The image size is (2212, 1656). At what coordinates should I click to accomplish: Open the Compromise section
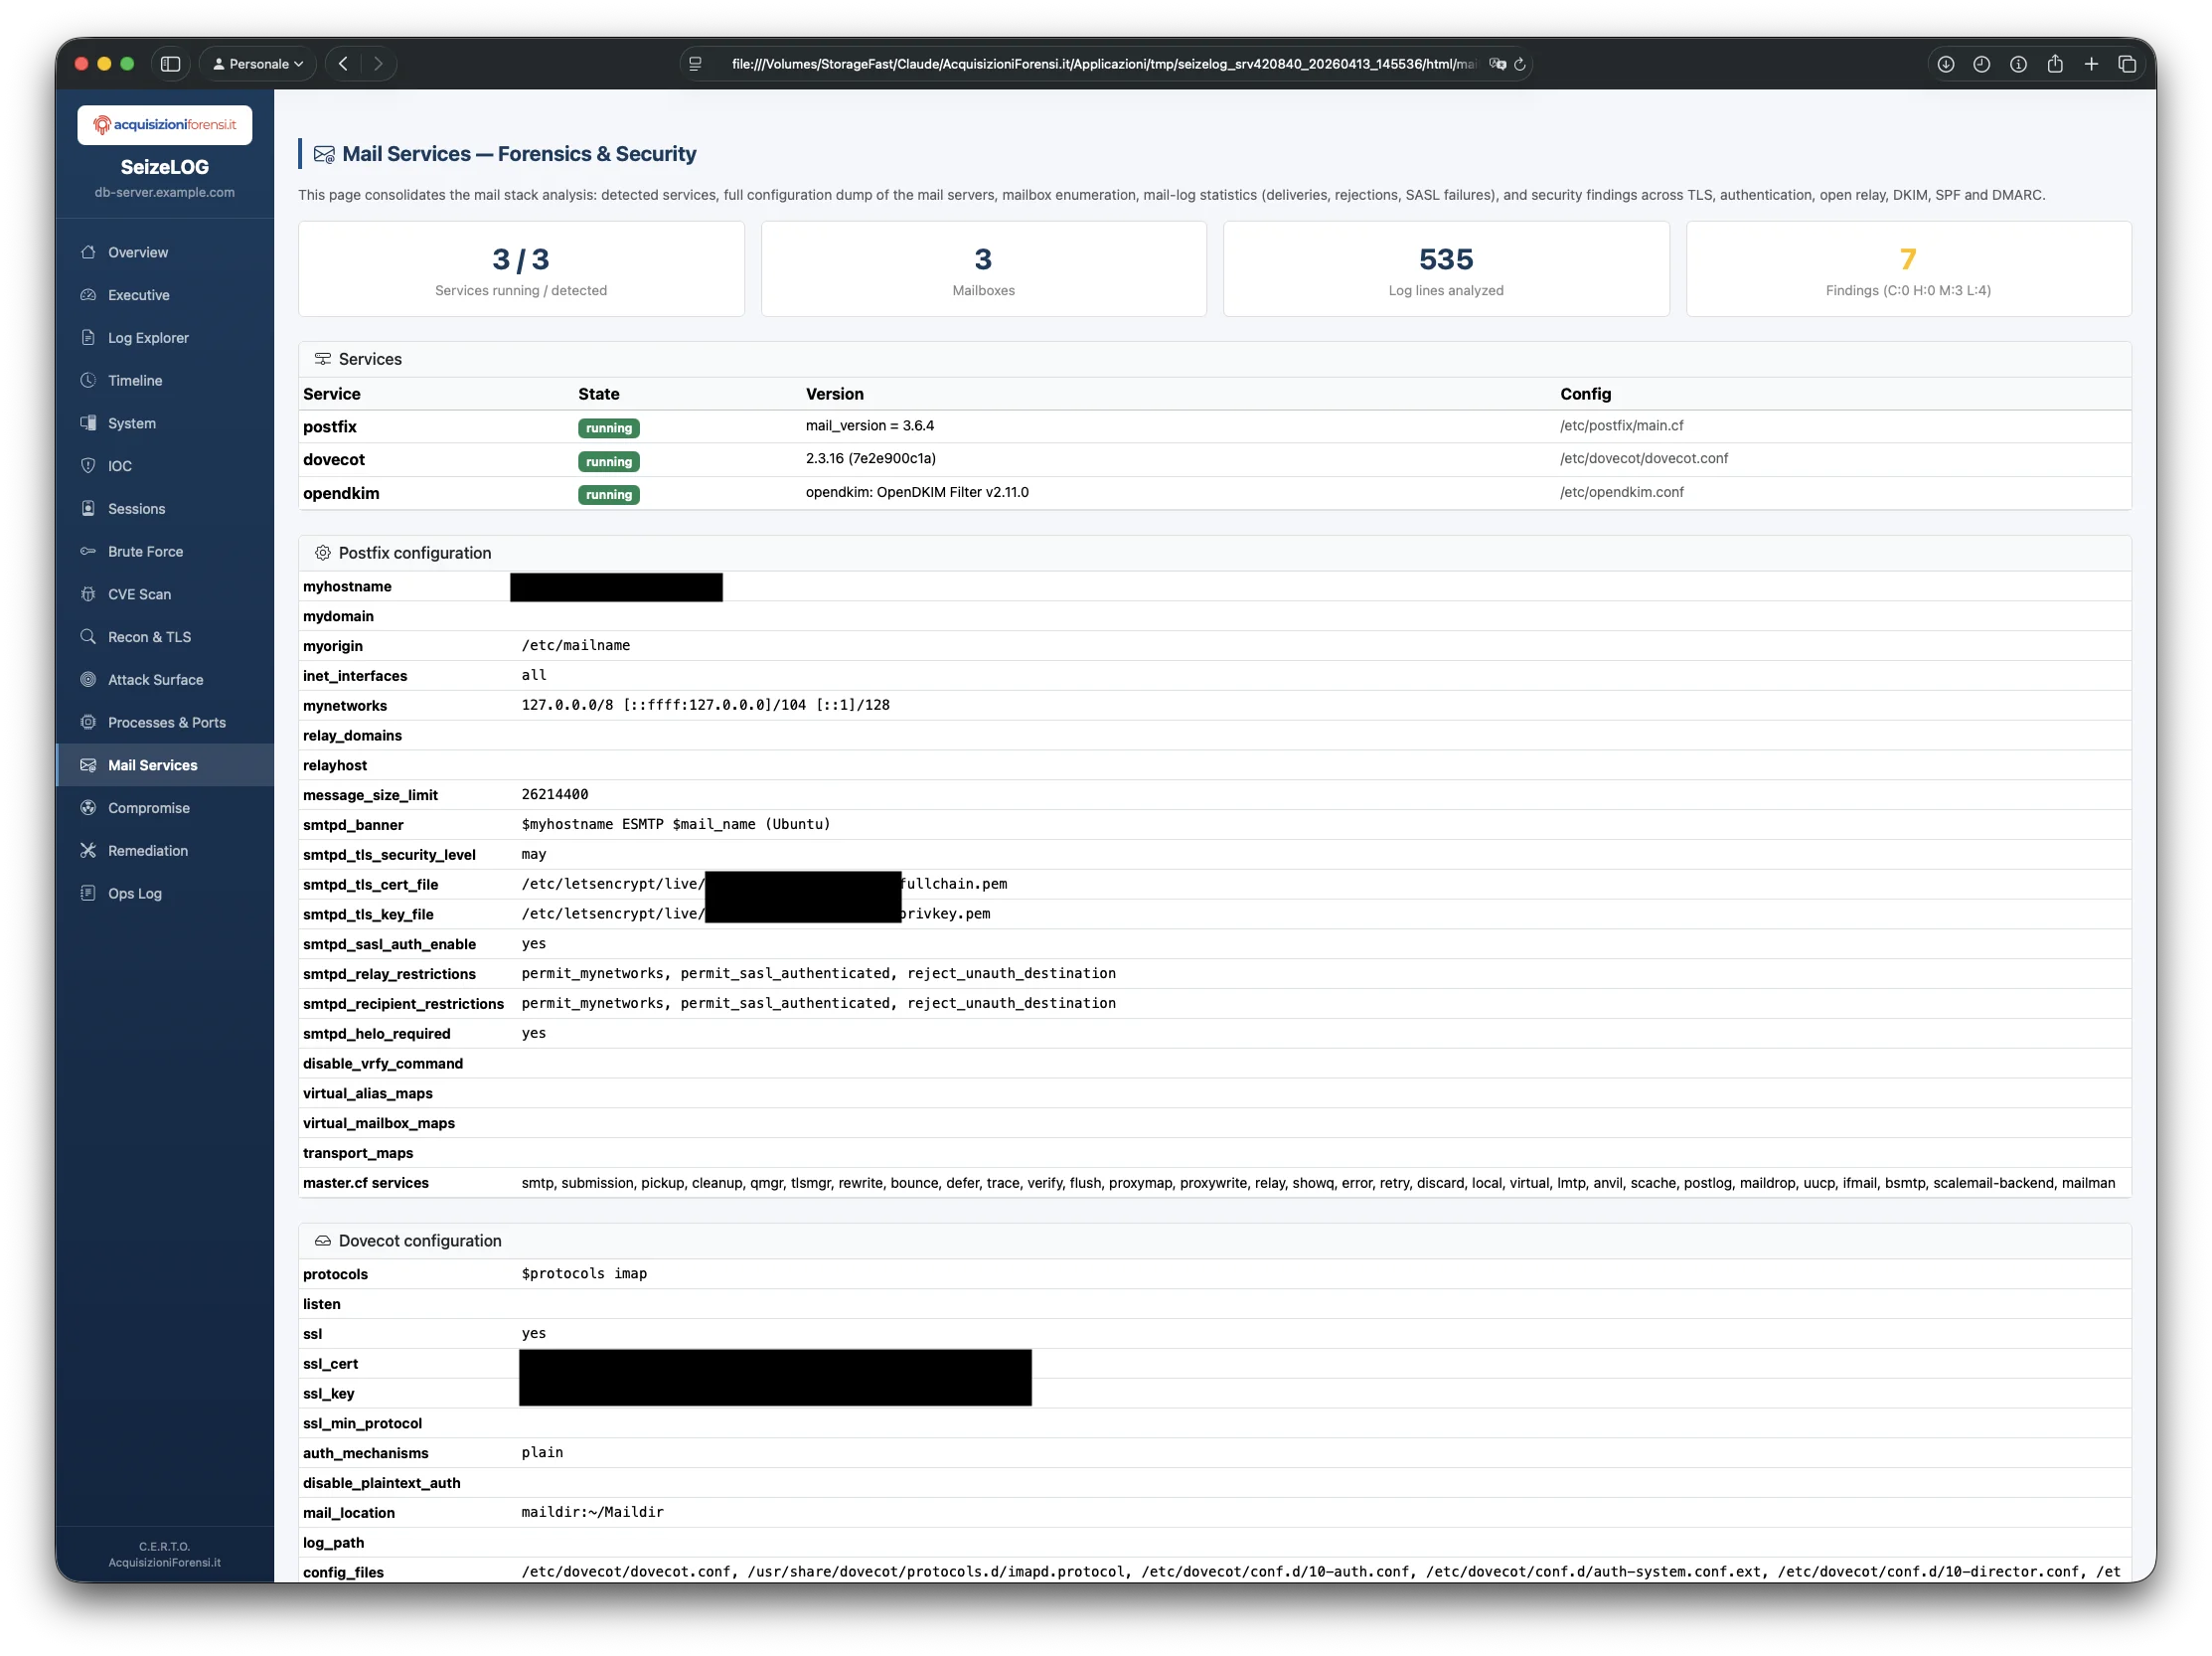[x=149, y=807]
